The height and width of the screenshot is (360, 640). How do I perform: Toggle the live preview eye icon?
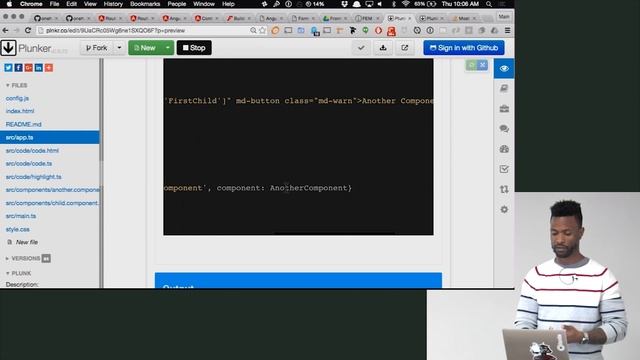pos(504,69)
